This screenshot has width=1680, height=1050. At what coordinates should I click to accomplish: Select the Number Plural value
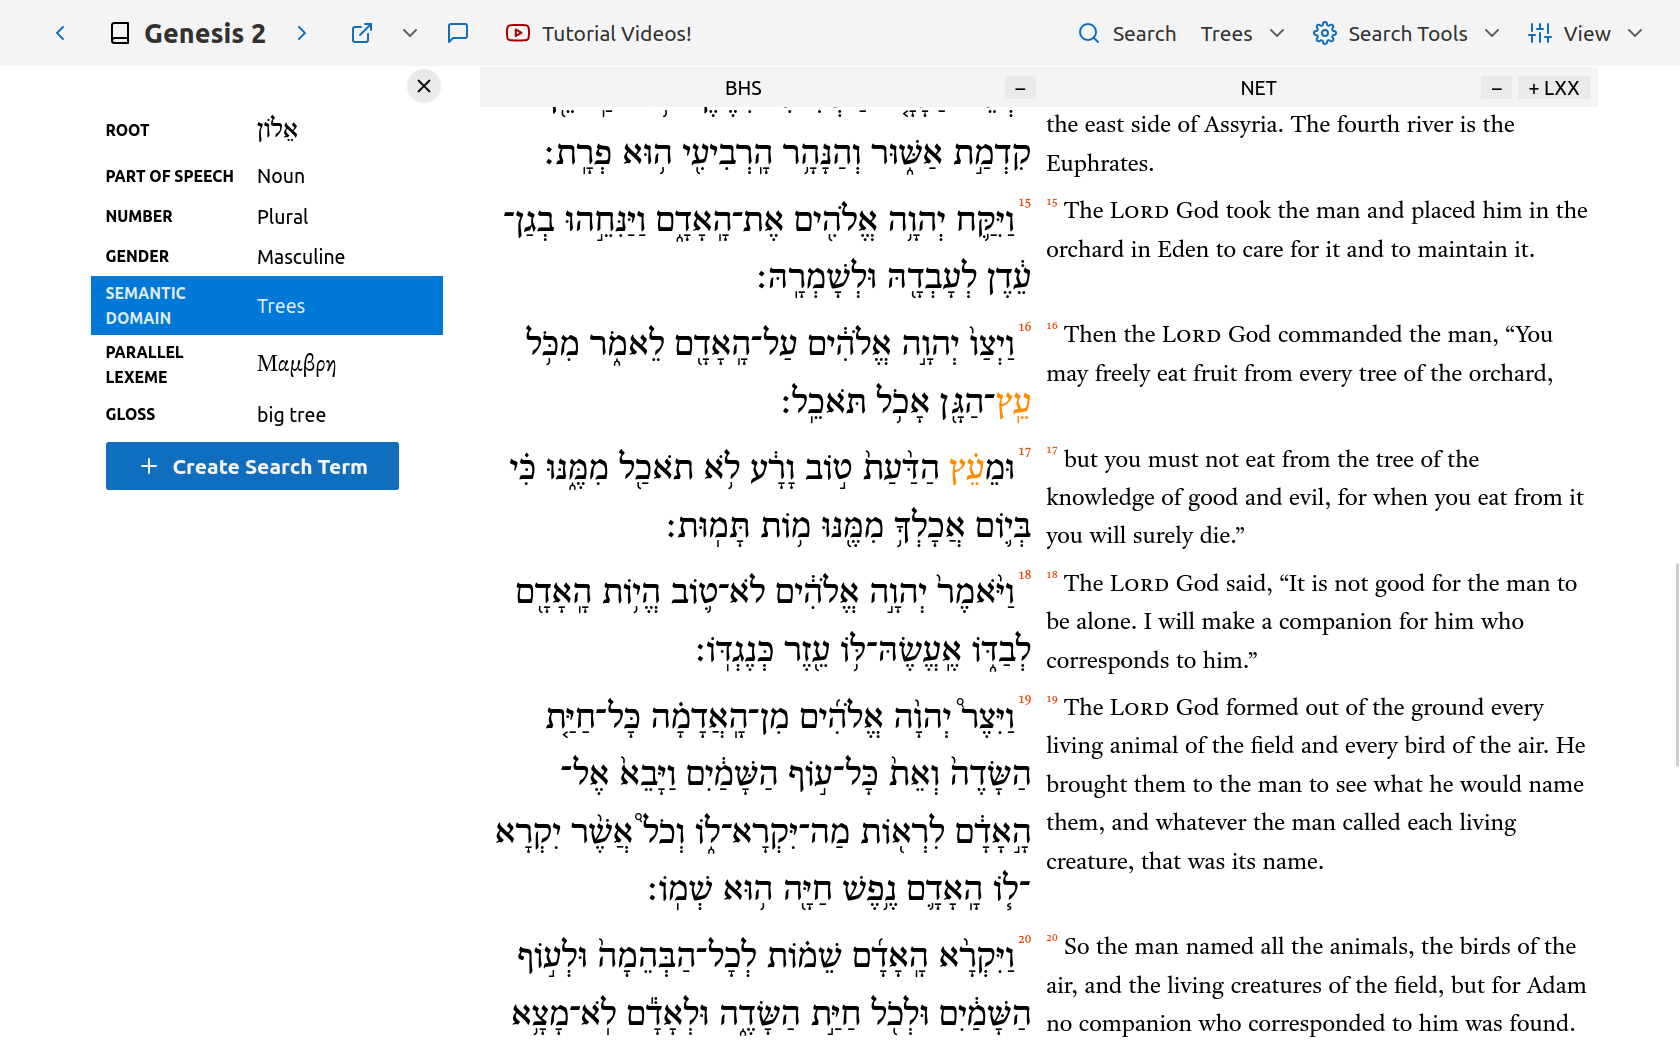coord(282,216)
